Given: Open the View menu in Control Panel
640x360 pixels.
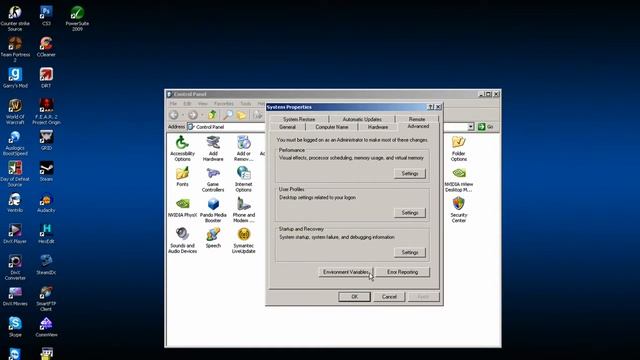Looking at the screenshot, I should pos(203,104).
